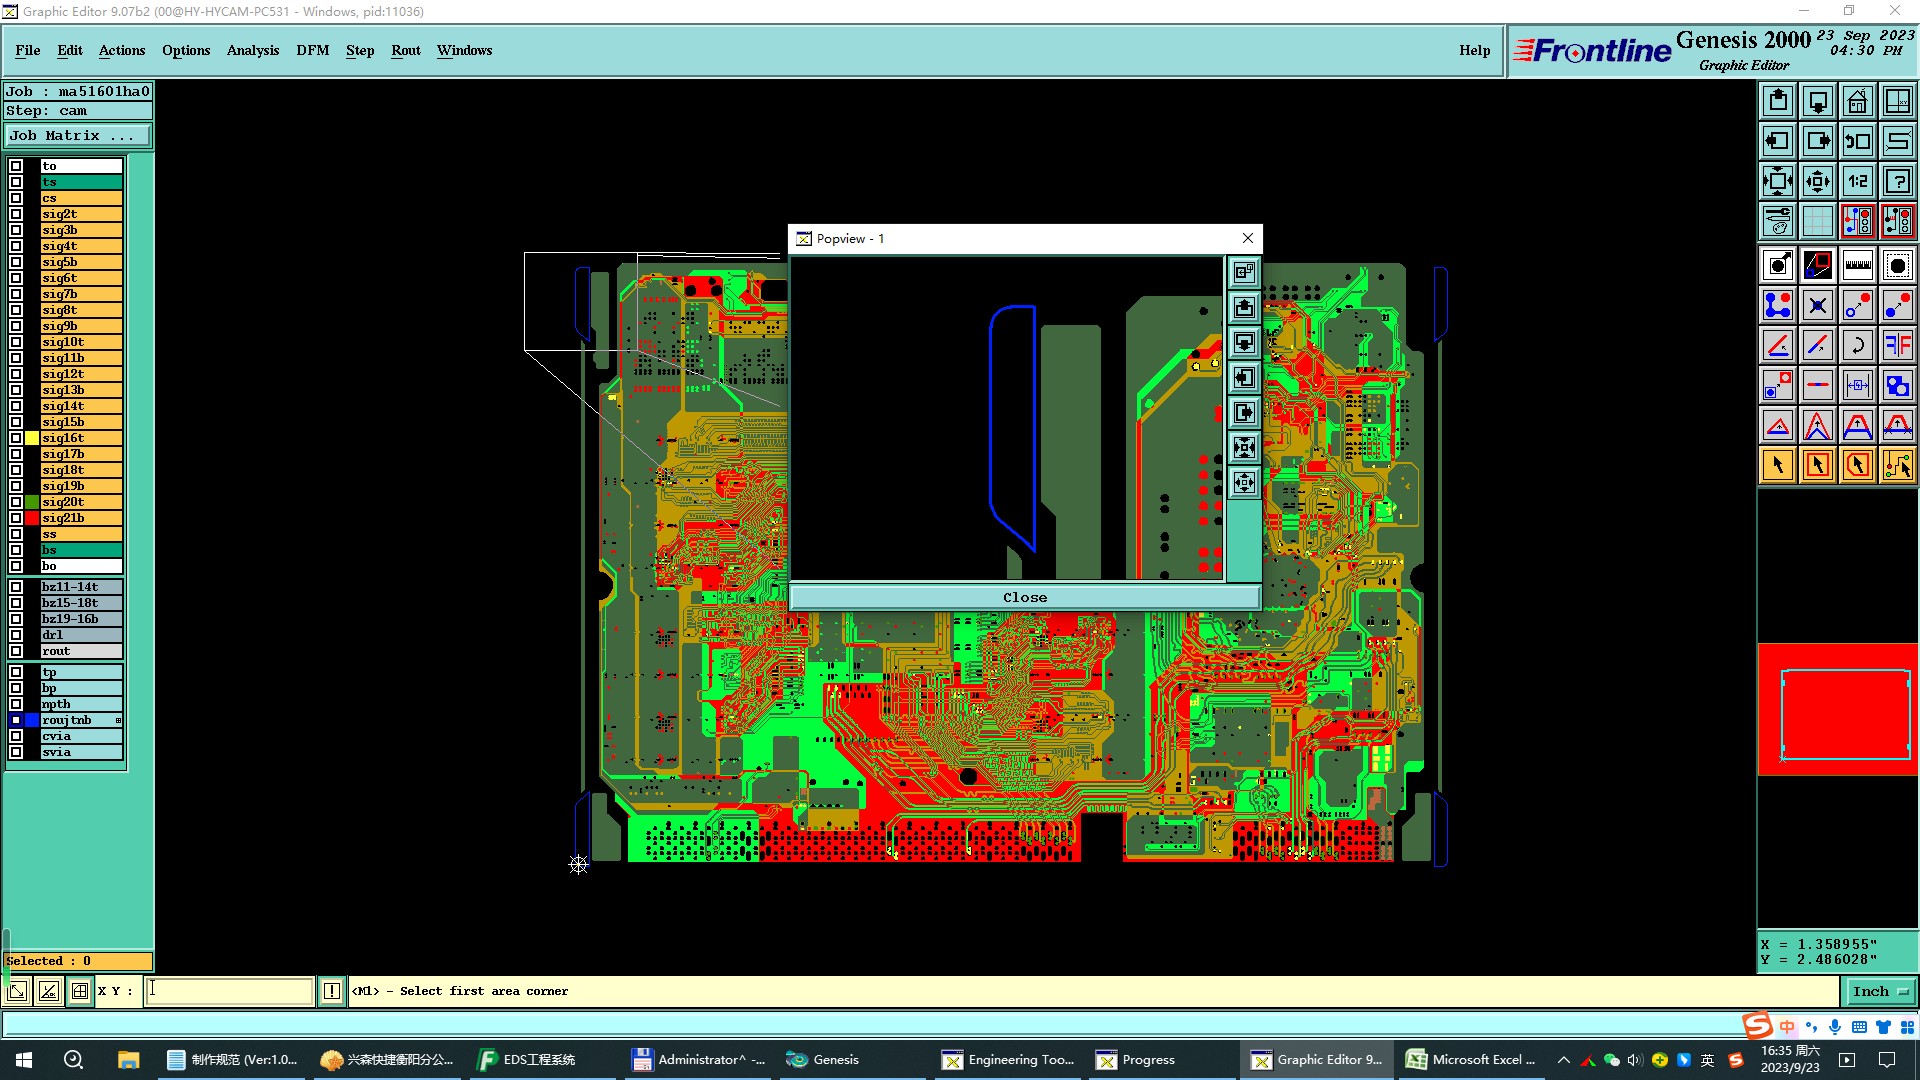The height and width of the screenshot is (1080, 1920).
Task: Select the ruler measure tool
Action: (1857, 265)
